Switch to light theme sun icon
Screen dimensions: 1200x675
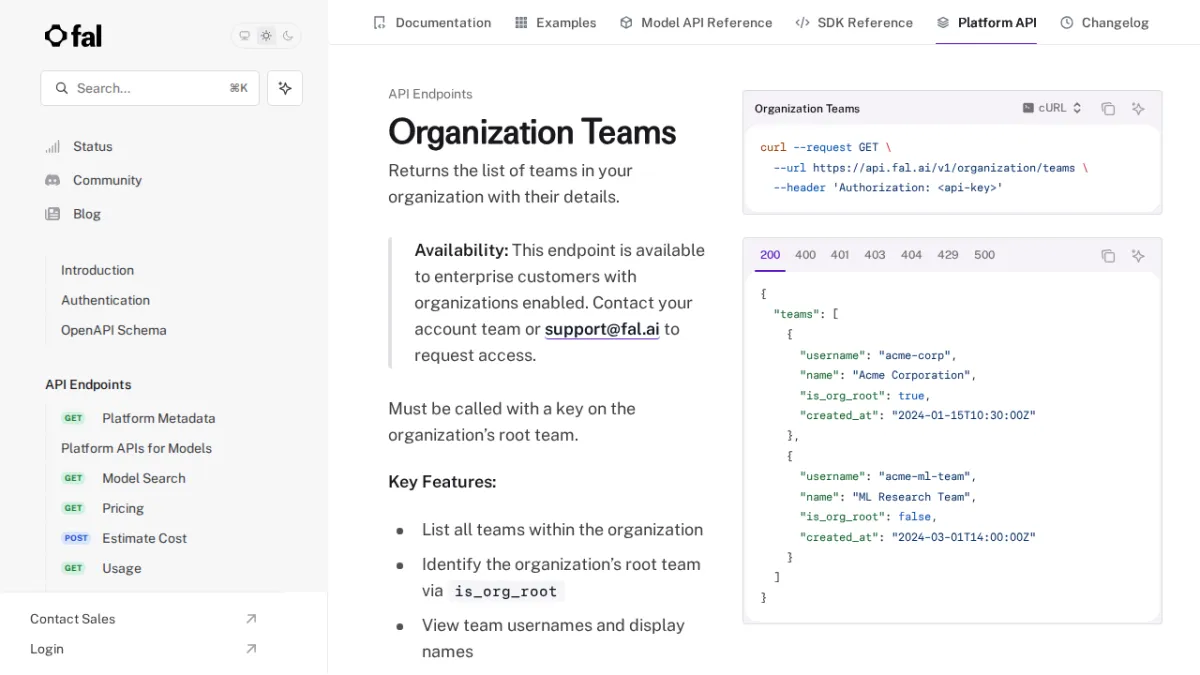[266, 36]
